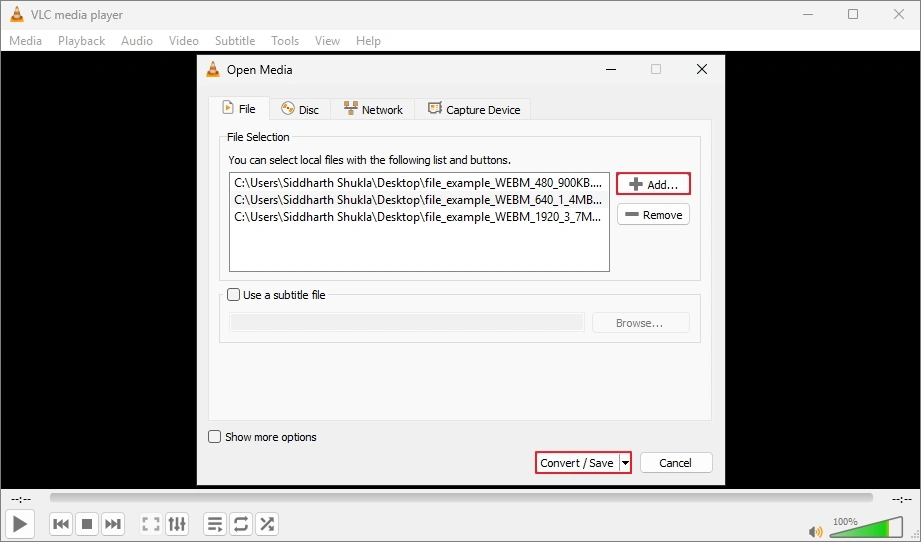This screenshot has width=921, height=542.
Task: Click the Convert / Save button
Action: pyautogui.click(x=577, y=463)
